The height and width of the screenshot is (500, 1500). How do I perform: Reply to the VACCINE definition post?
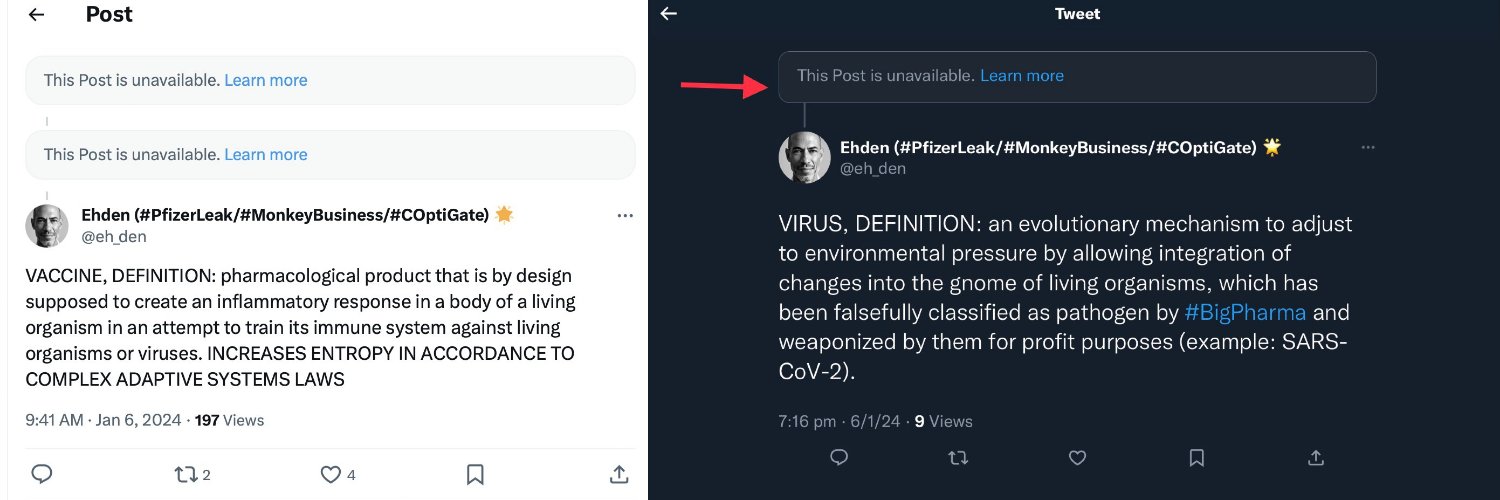(42, 474)
